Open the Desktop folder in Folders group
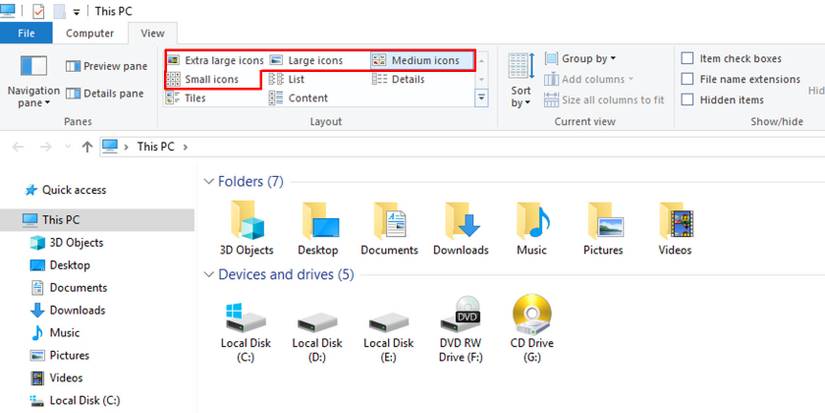825x413 pixels. click(x=318, y=220)
